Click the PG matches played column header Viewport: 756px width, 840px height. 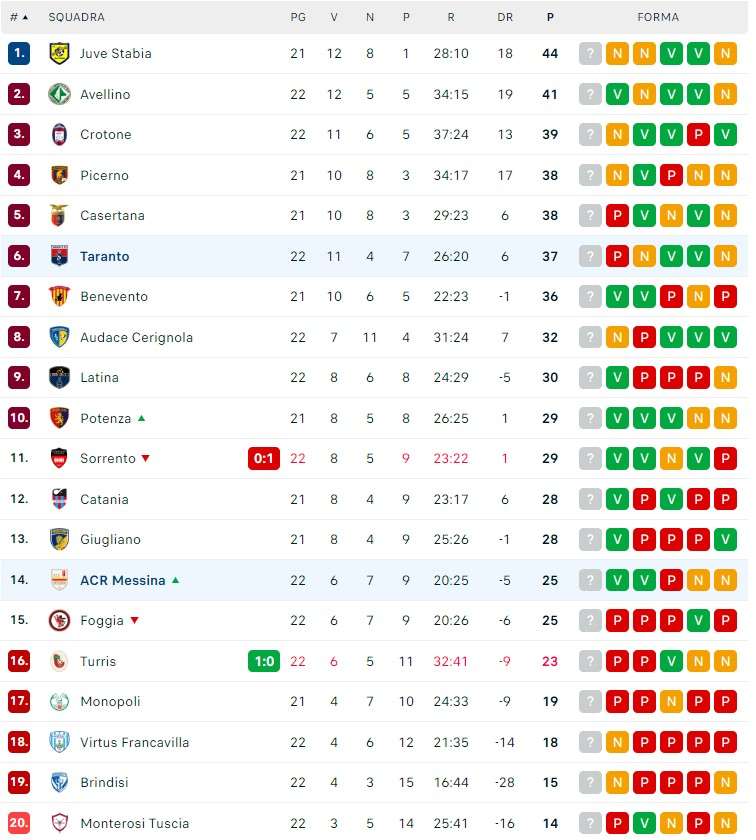click(298, 17)
